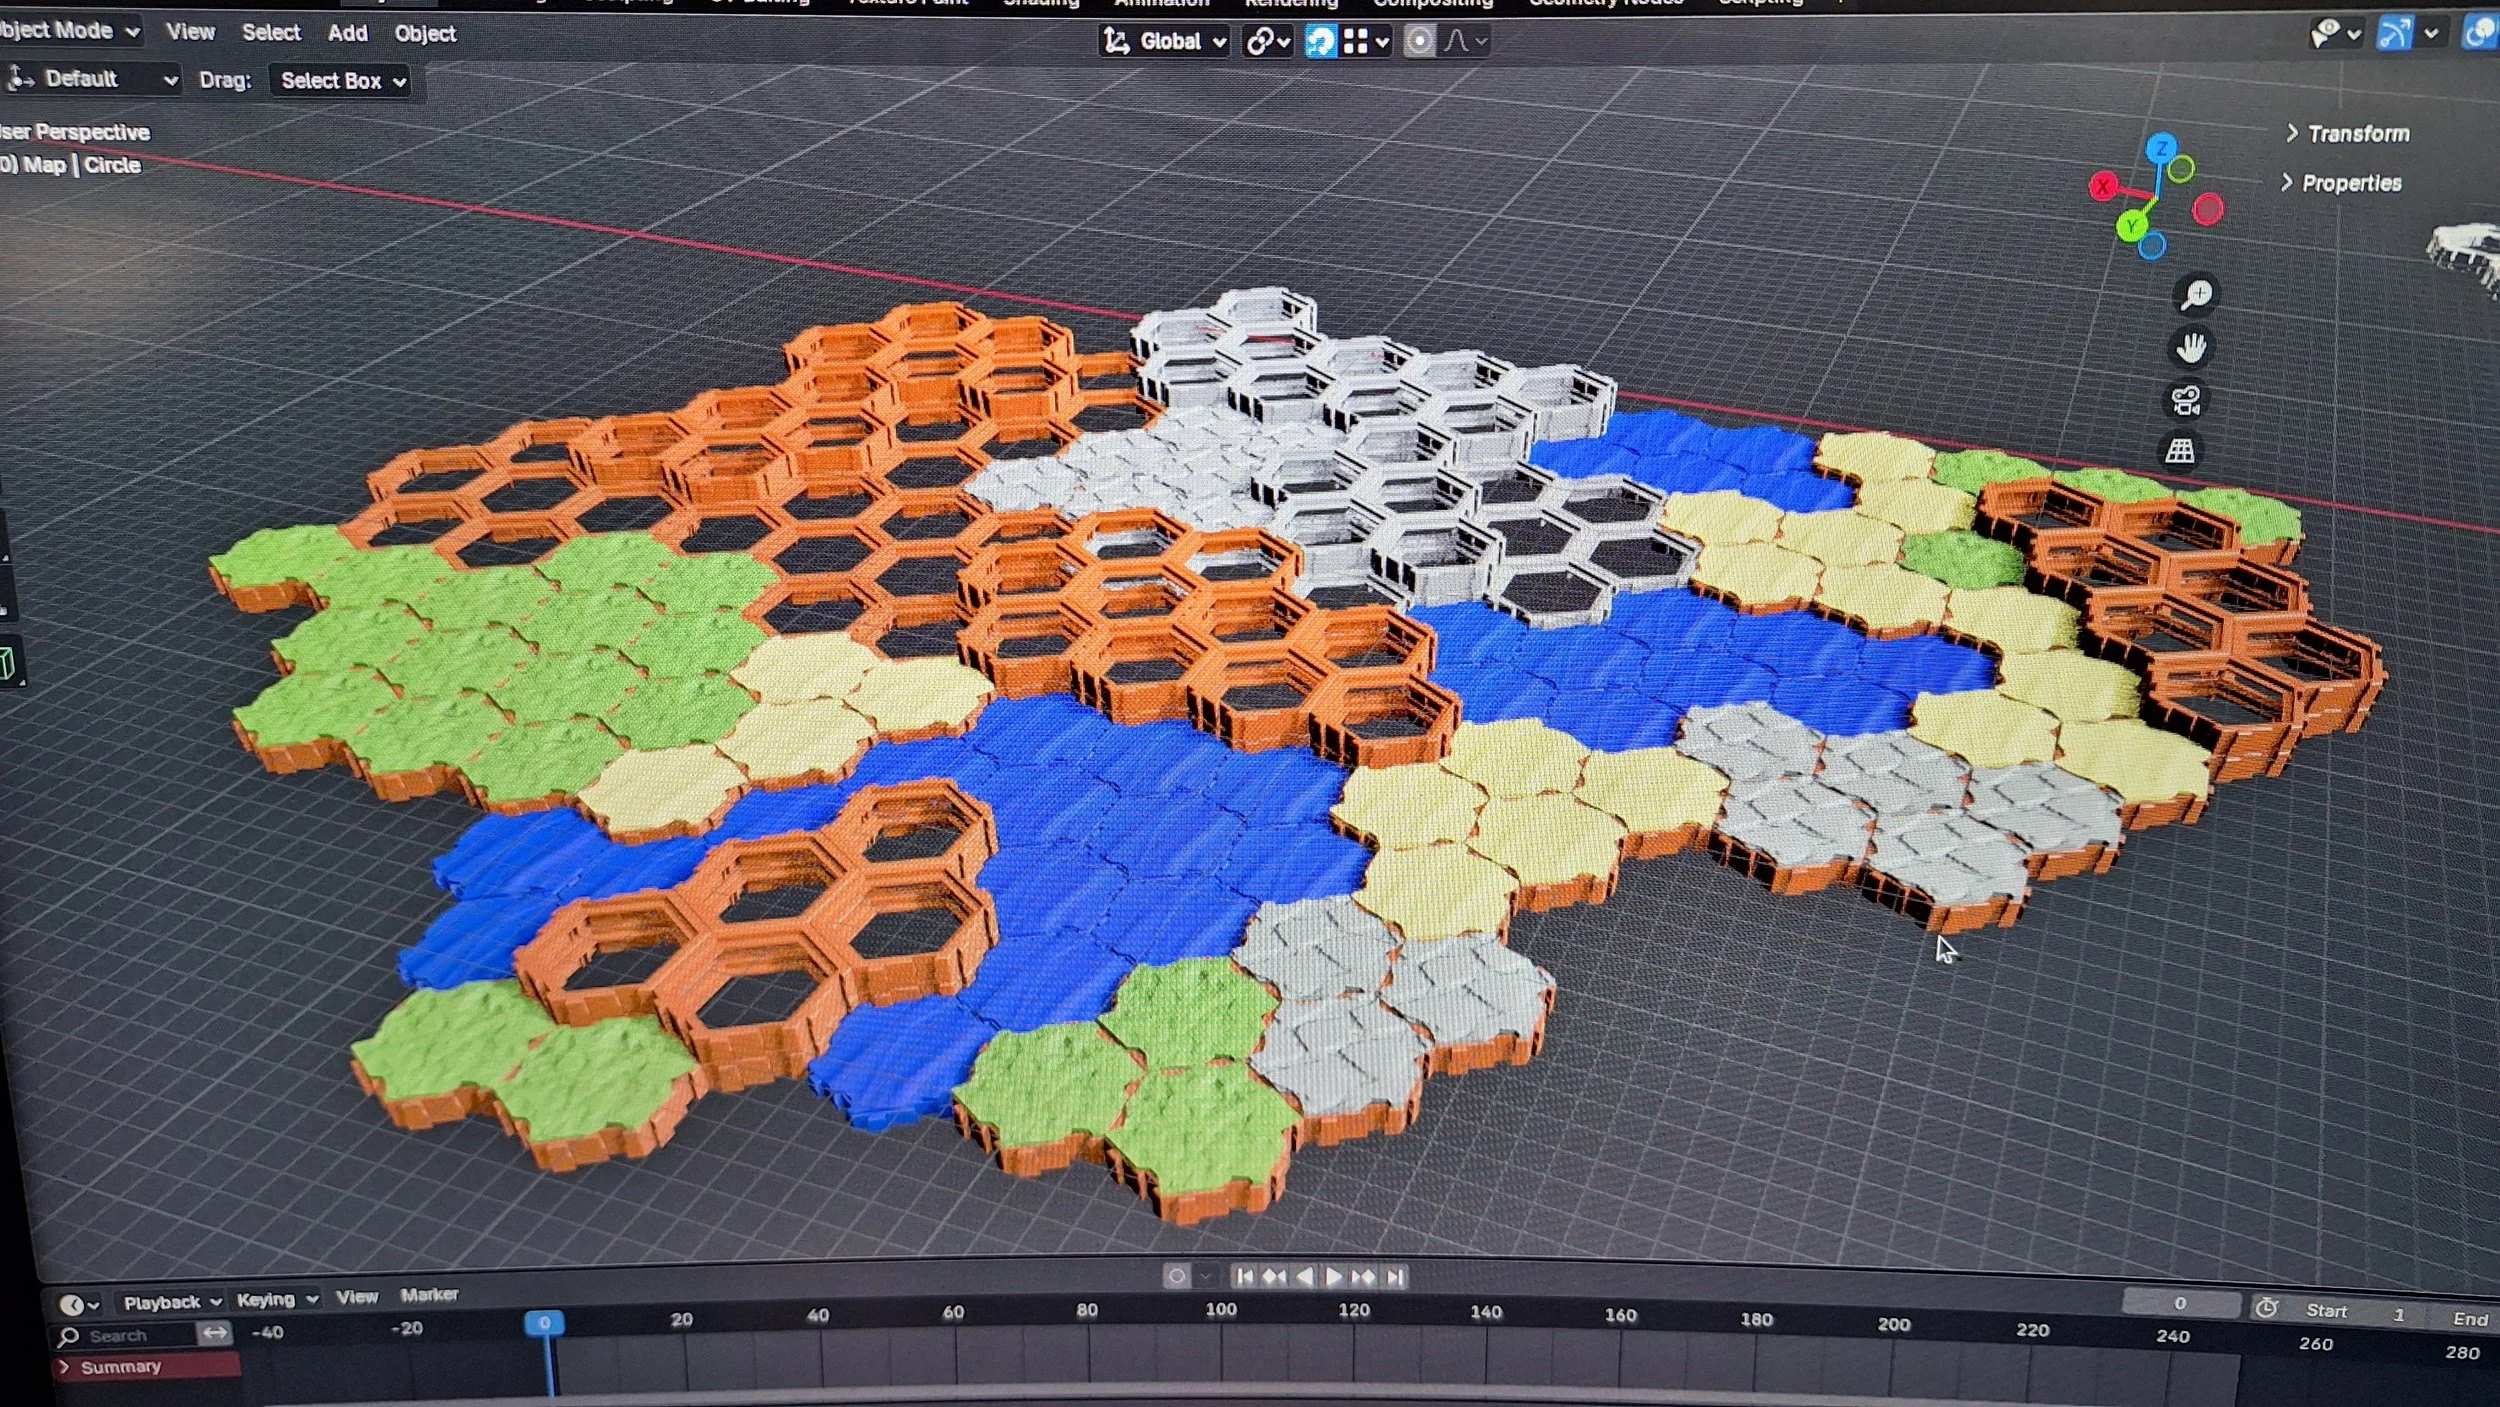
Task: Toggle camera view with the camera icon
Action: click(2186, 401)
